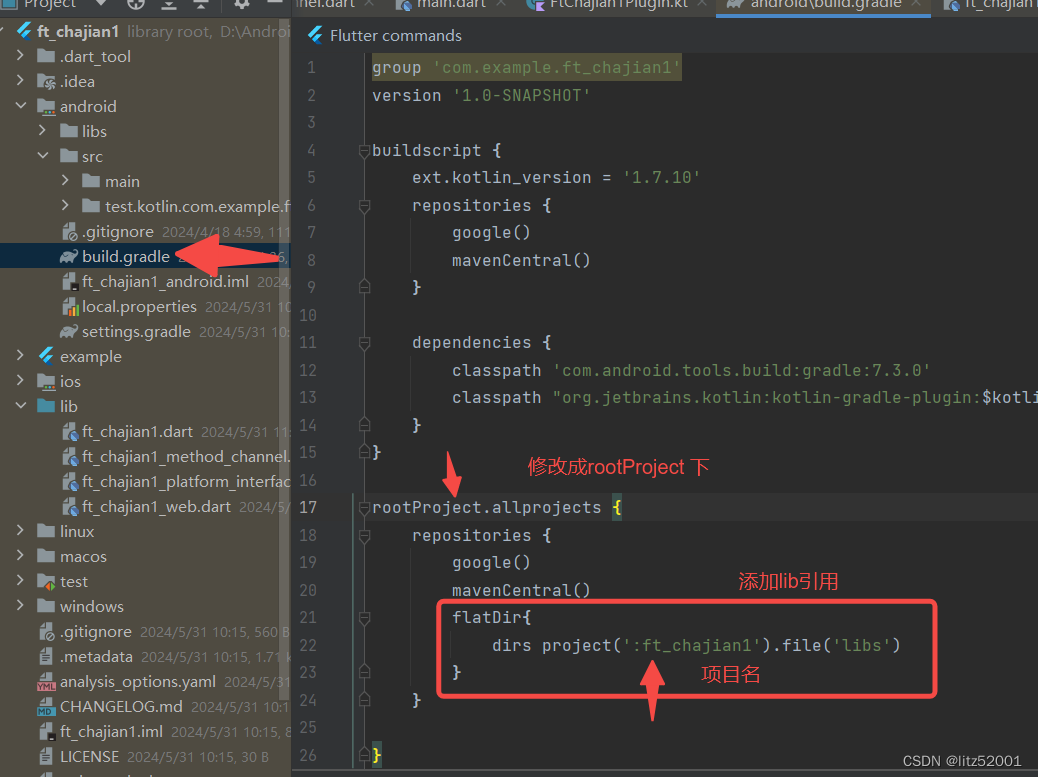Open Project panel settings gear
The width and height of the screenshot is (1038, 777).
tap(242, 3)
